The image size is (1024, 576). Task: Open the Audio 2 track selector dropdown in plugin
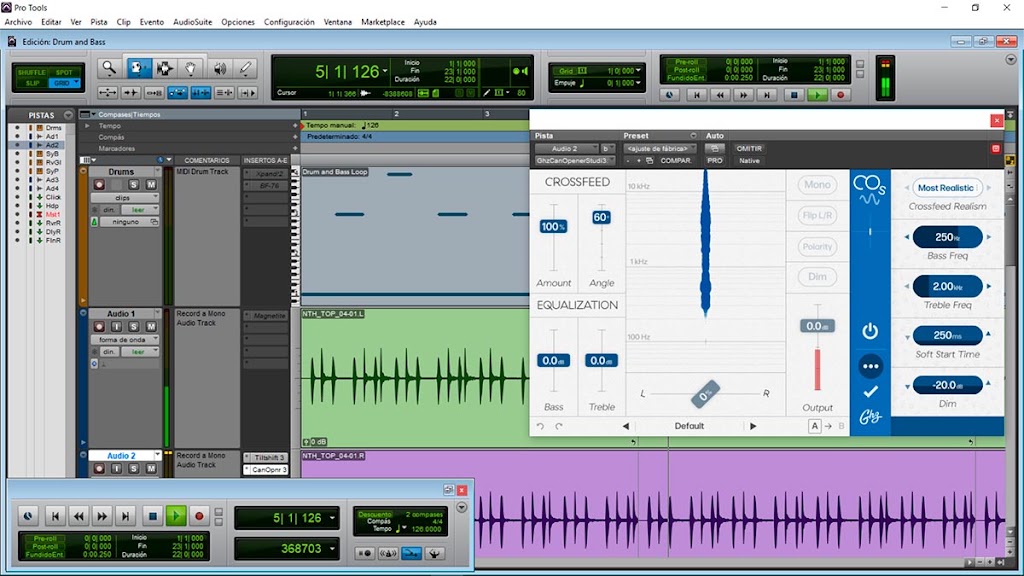pyautogui.click(x=566, y=149)
